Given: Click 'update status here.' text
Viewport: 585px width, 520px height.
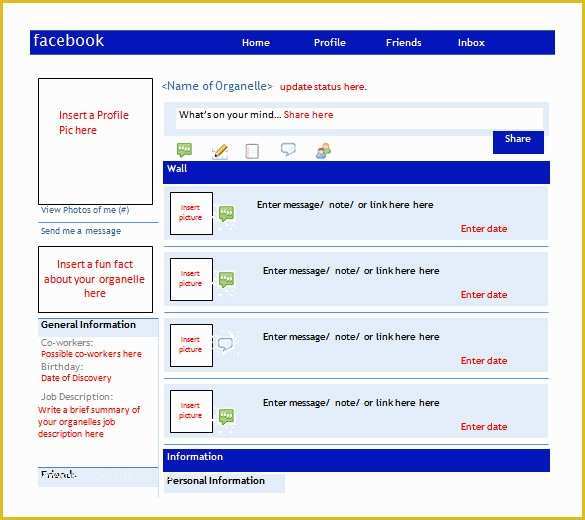Looking at the screenshot, I should pos(323,87).
